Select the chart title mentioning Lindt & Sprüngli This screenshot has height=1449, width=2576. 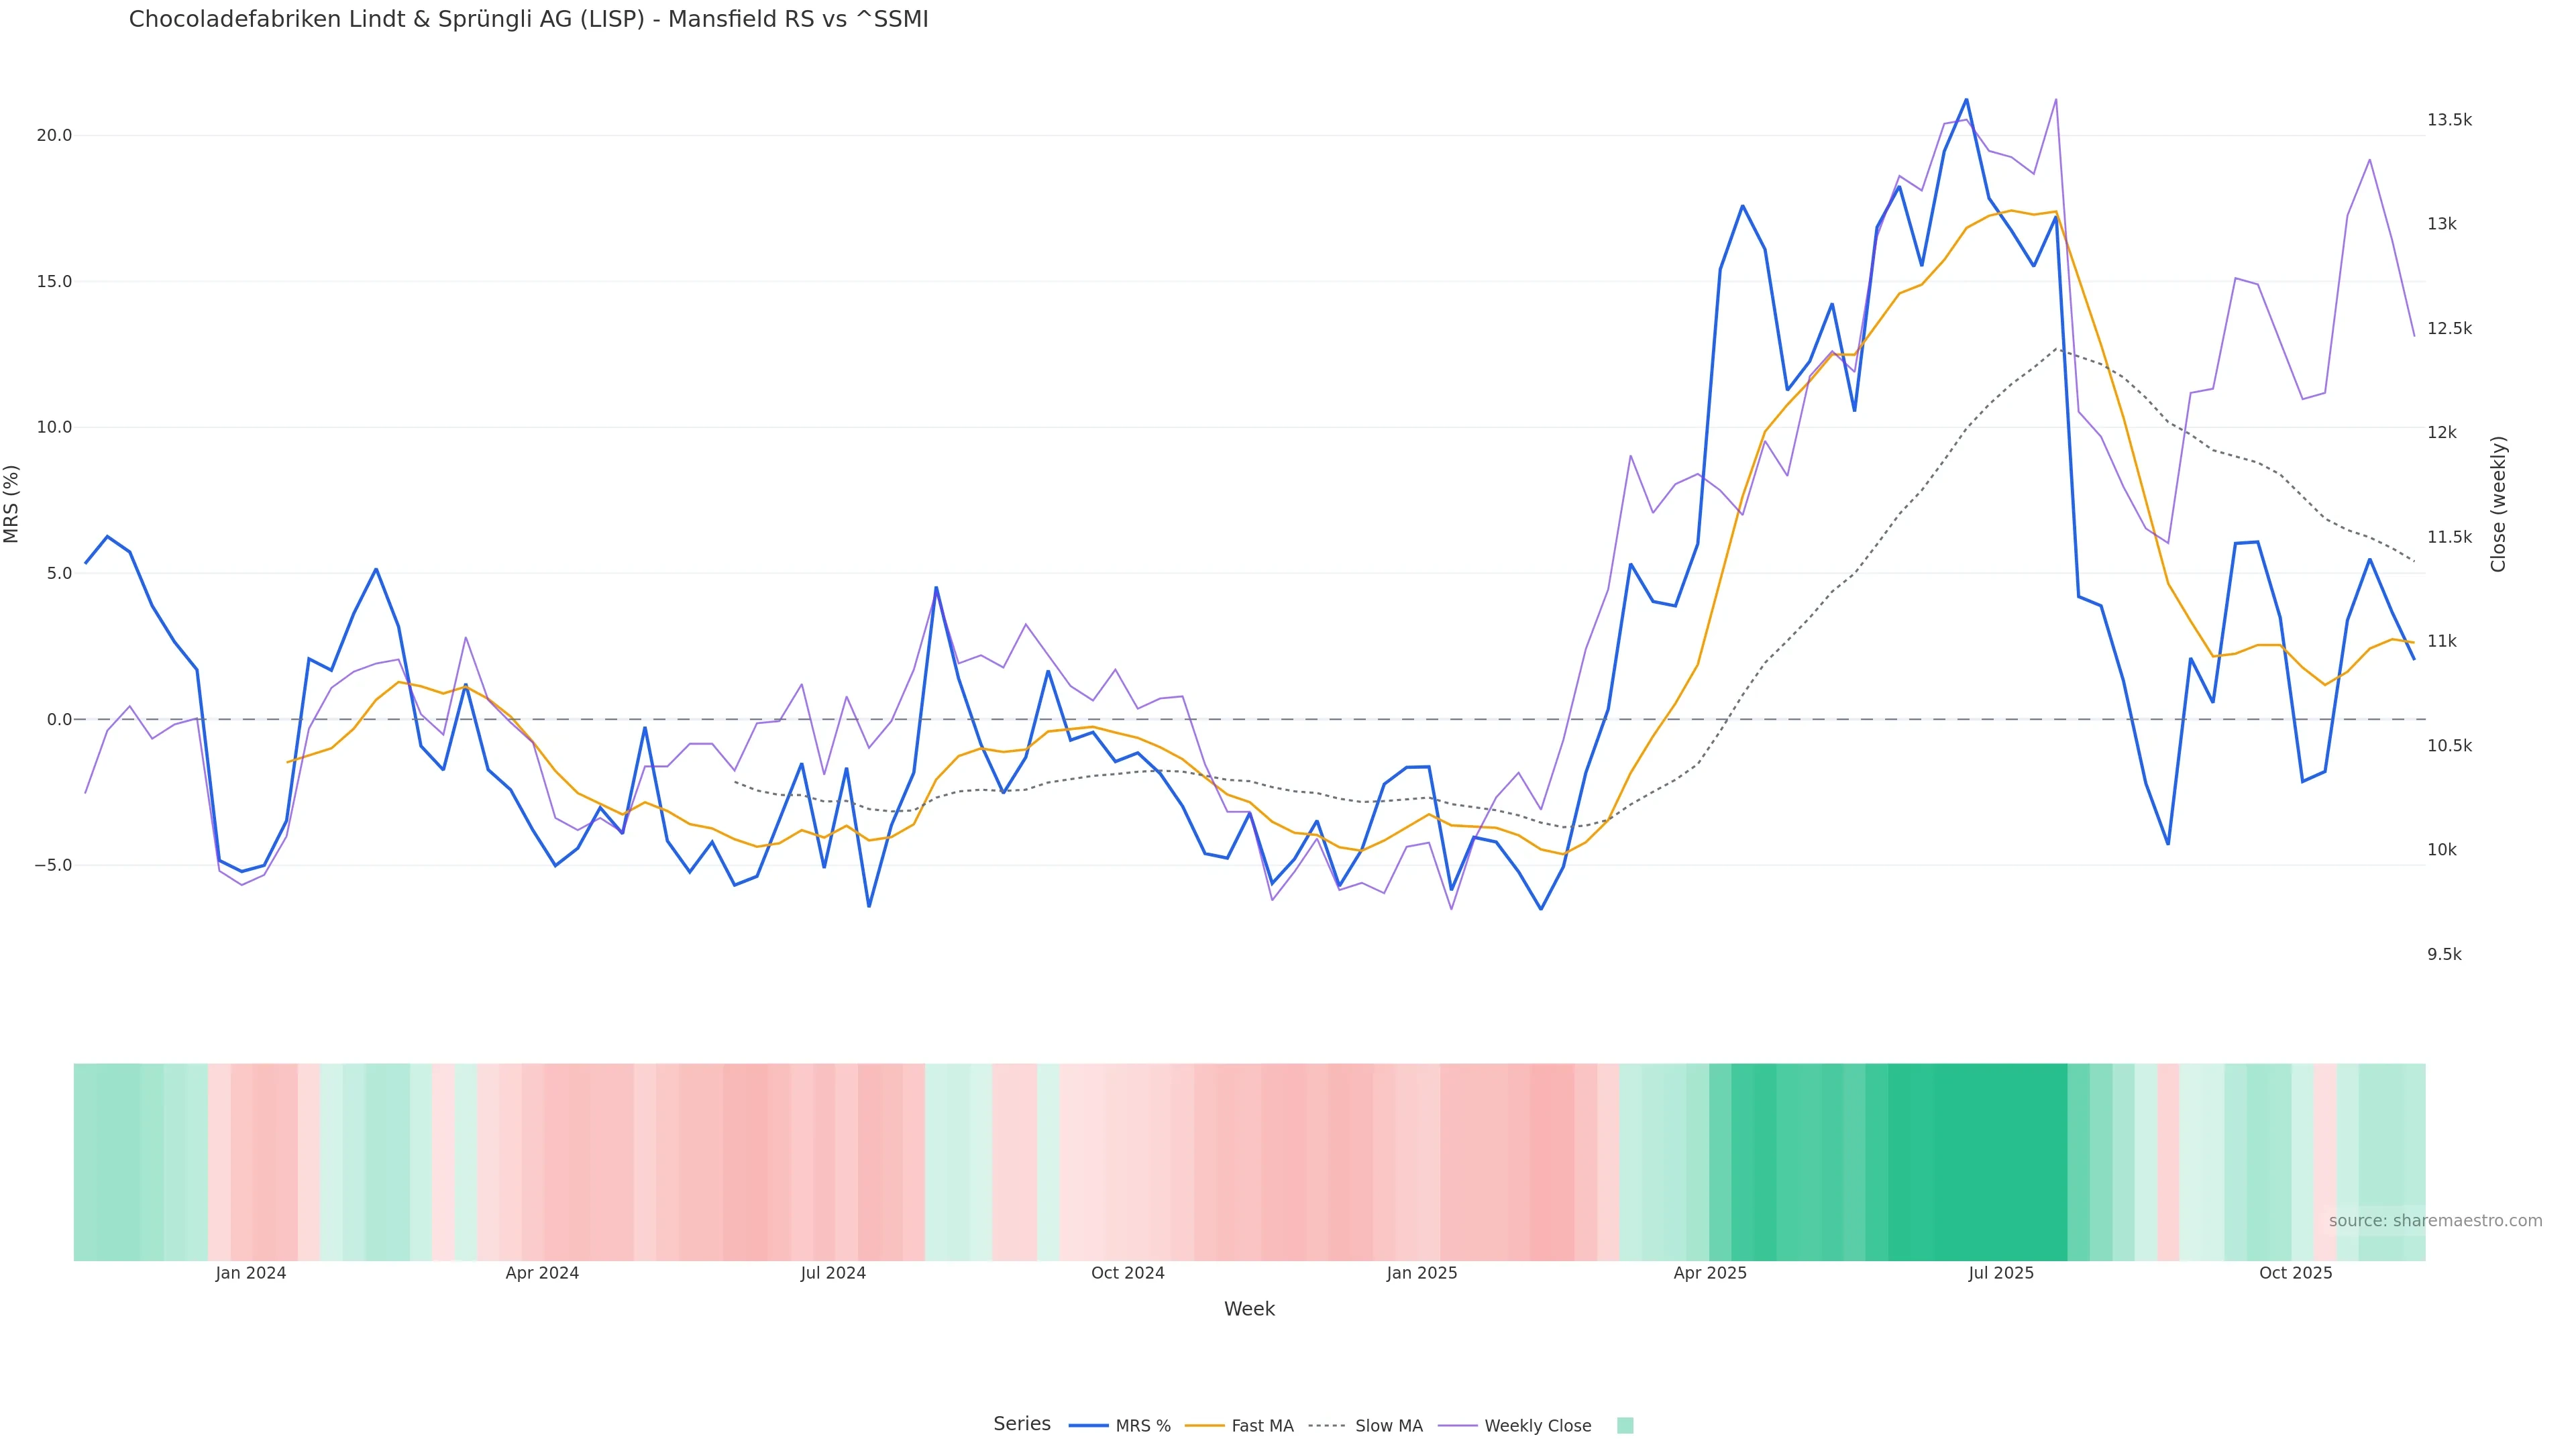528,19
